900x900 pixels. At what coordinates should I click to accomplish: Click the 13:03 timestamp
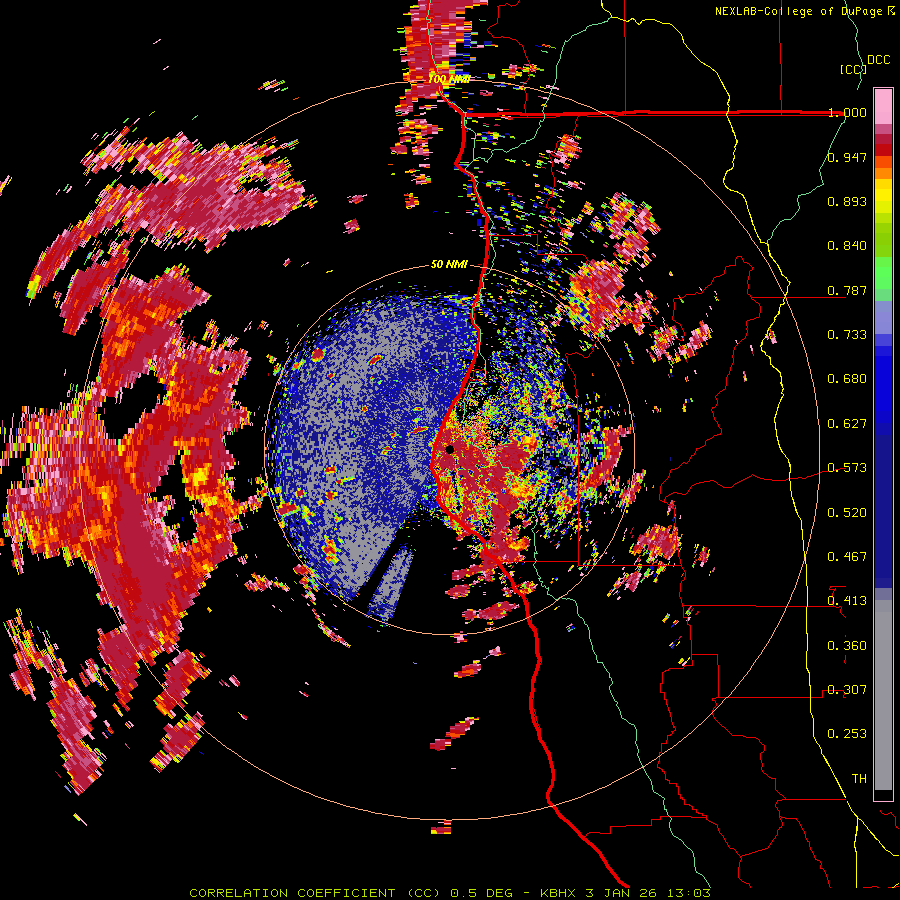click(690, 893)
